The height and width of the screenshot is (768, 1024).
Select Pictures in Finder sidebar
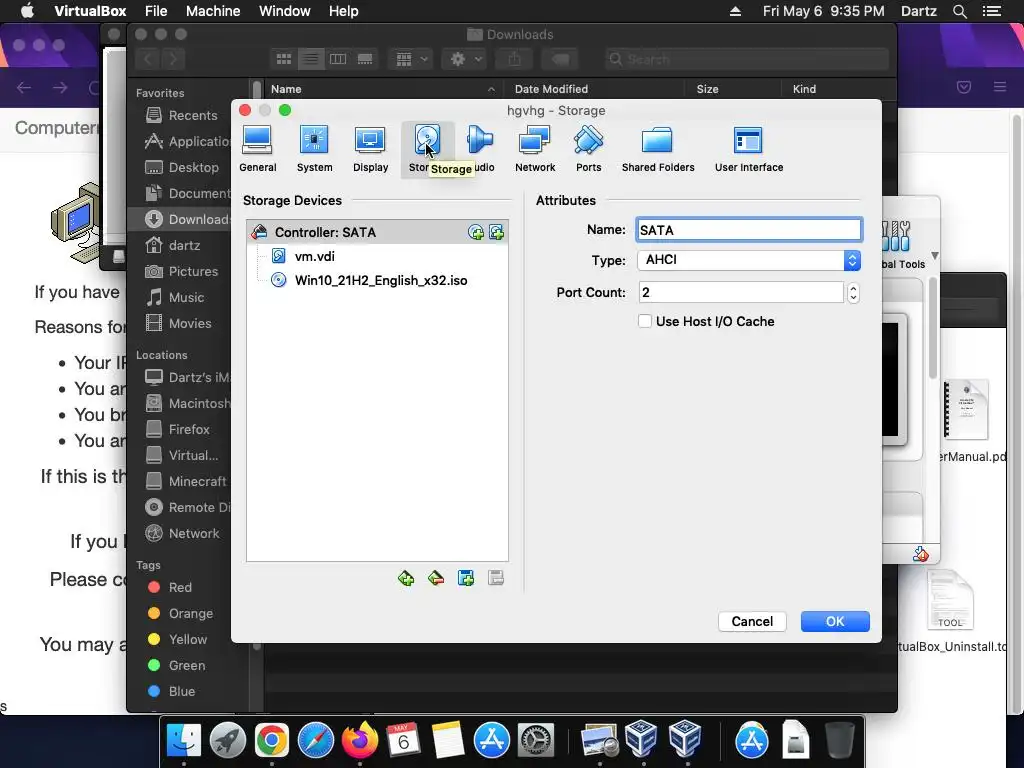click(x=182, y=272)
